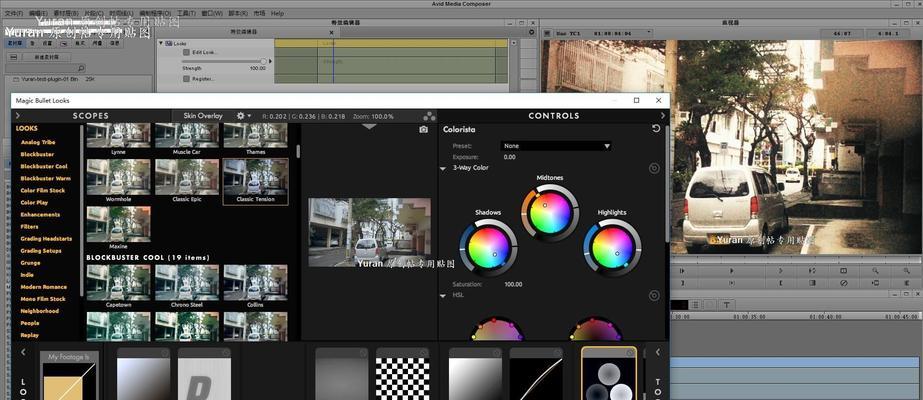The height and width of the screenshot is (400, 923).
Task: Open the Avid effect editor settings gear
Action: click(x=532, y=32)
